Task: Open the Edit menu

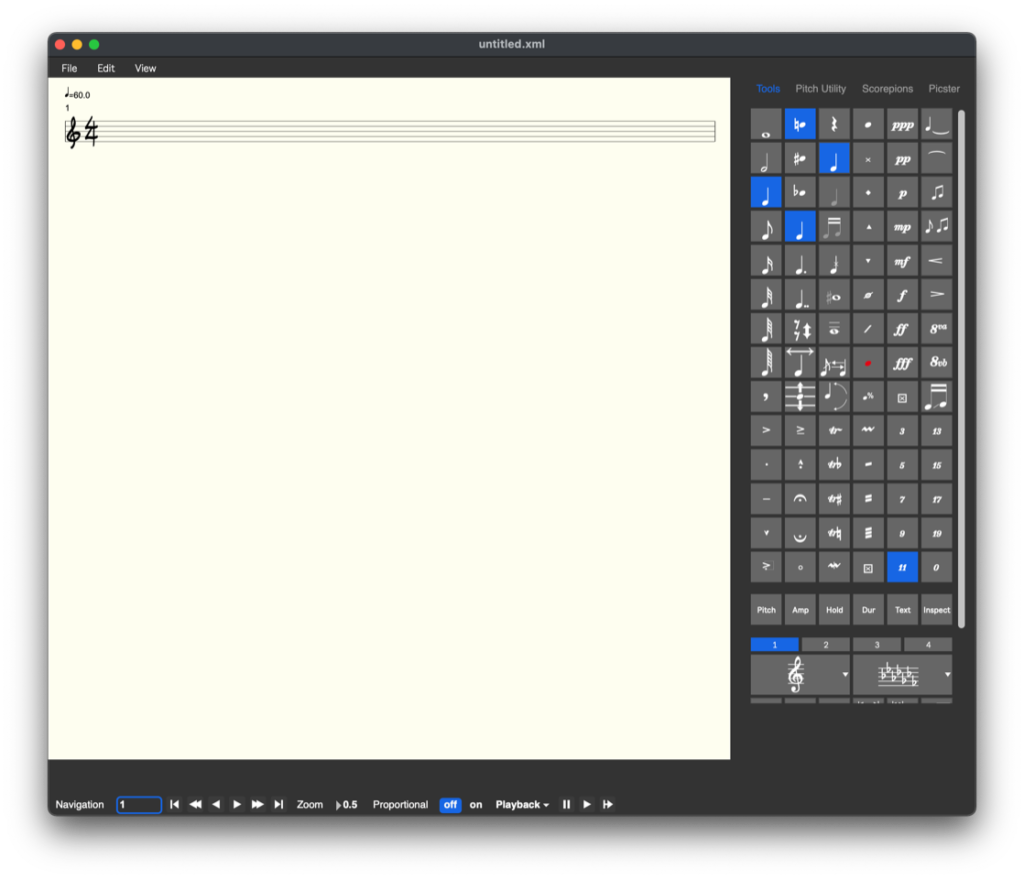Action: pos(106,68)
